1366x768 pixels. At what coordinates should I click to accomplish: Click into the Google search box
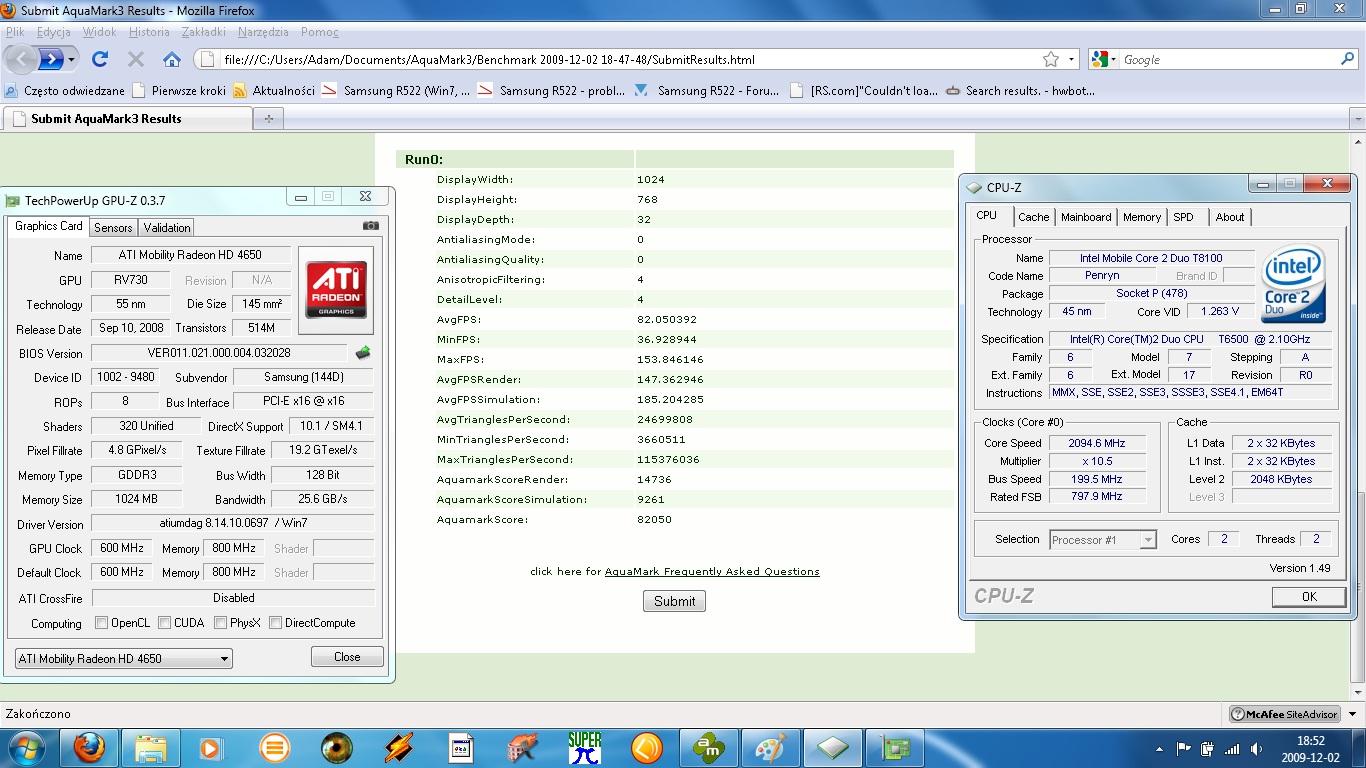click(x=1228, y=59)
